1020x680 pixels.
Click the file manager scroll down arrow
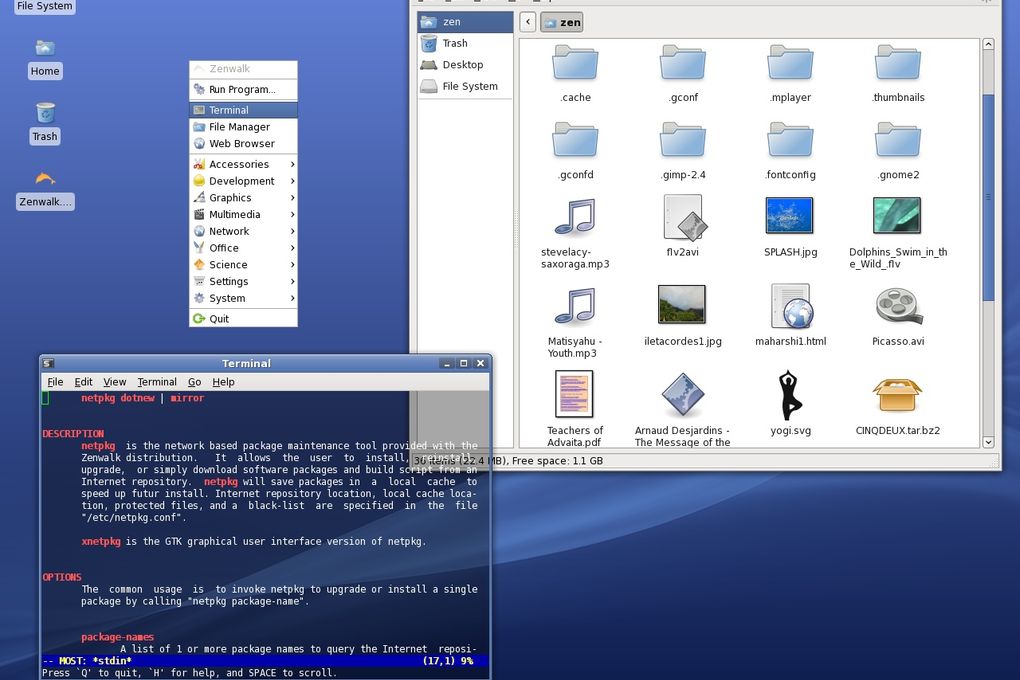pos(988,442)
